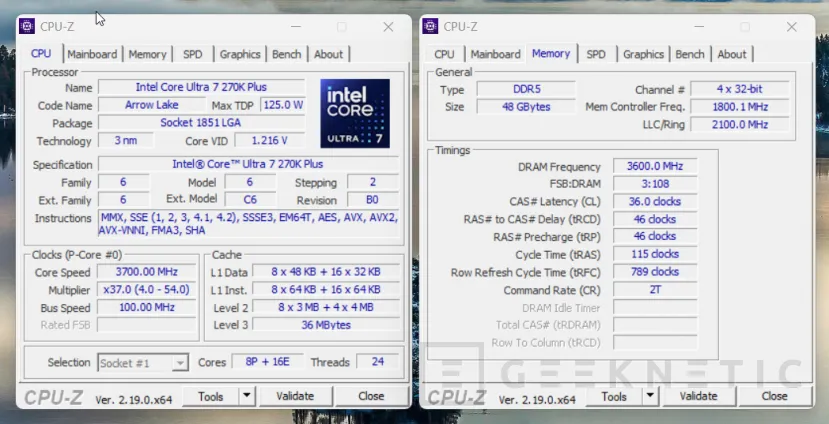
Task: Click the Technology value 3 nm
Action: pos(126,141)
